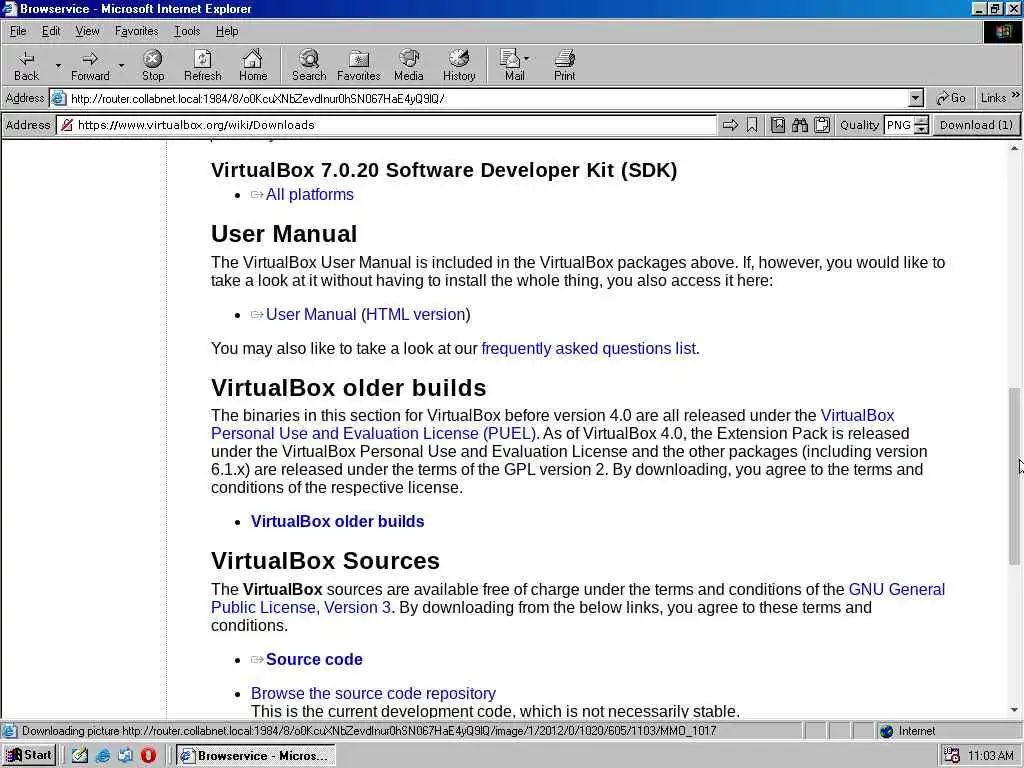
Task: Select the Browservice taskbar window button
Action: (x=255, y=756)
